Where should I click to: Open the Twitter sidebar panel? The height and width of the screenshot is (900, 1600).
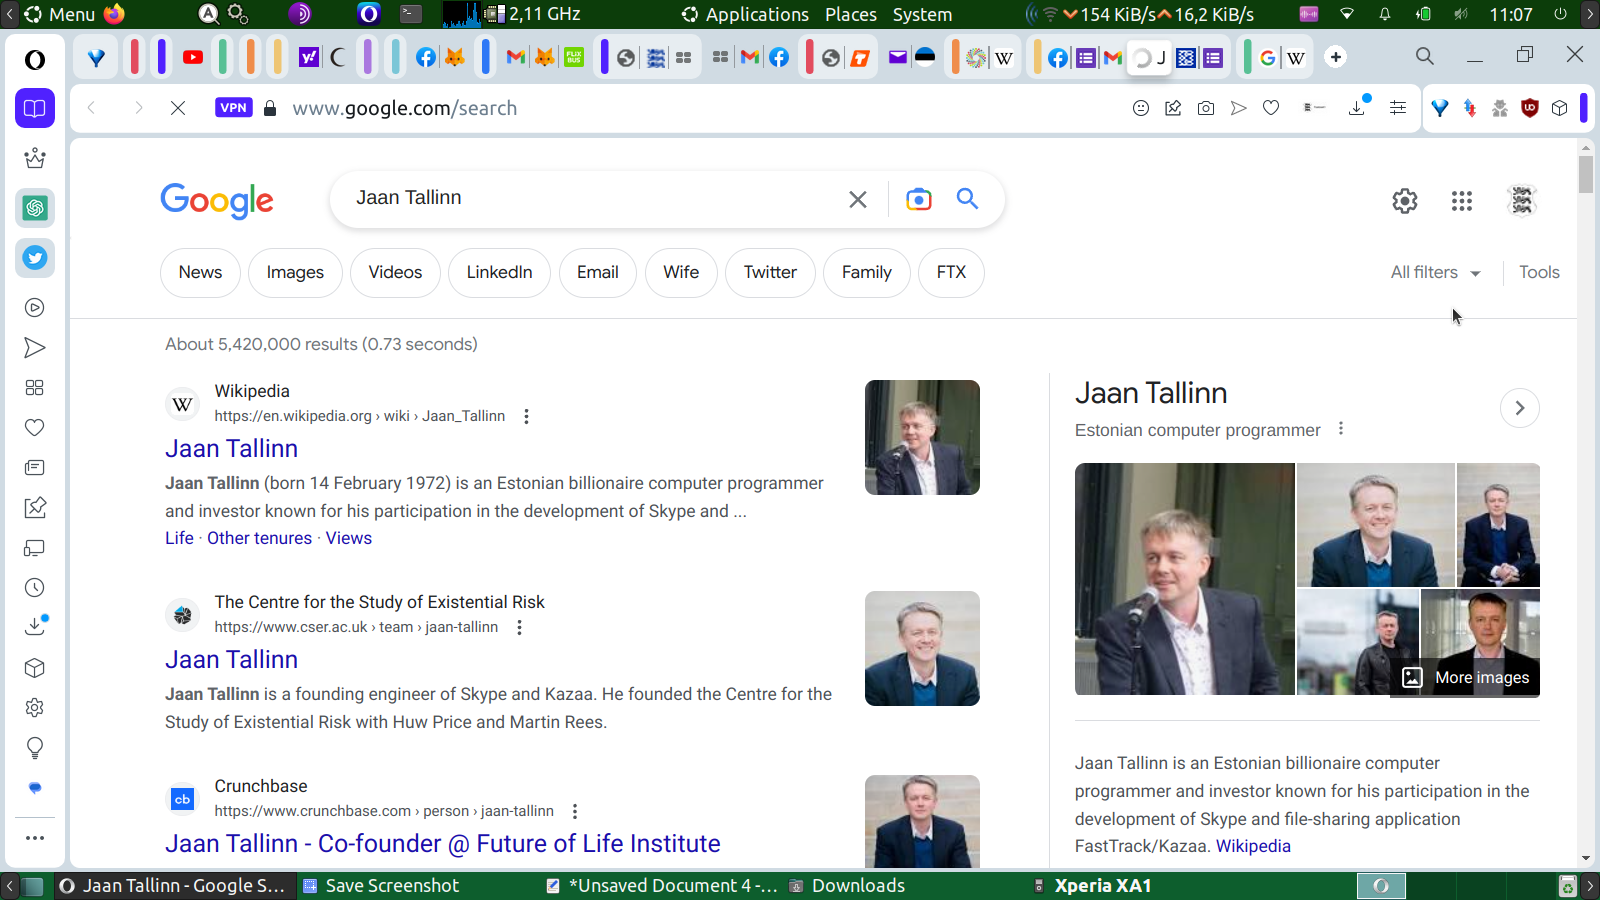click(x=35, y=258)
